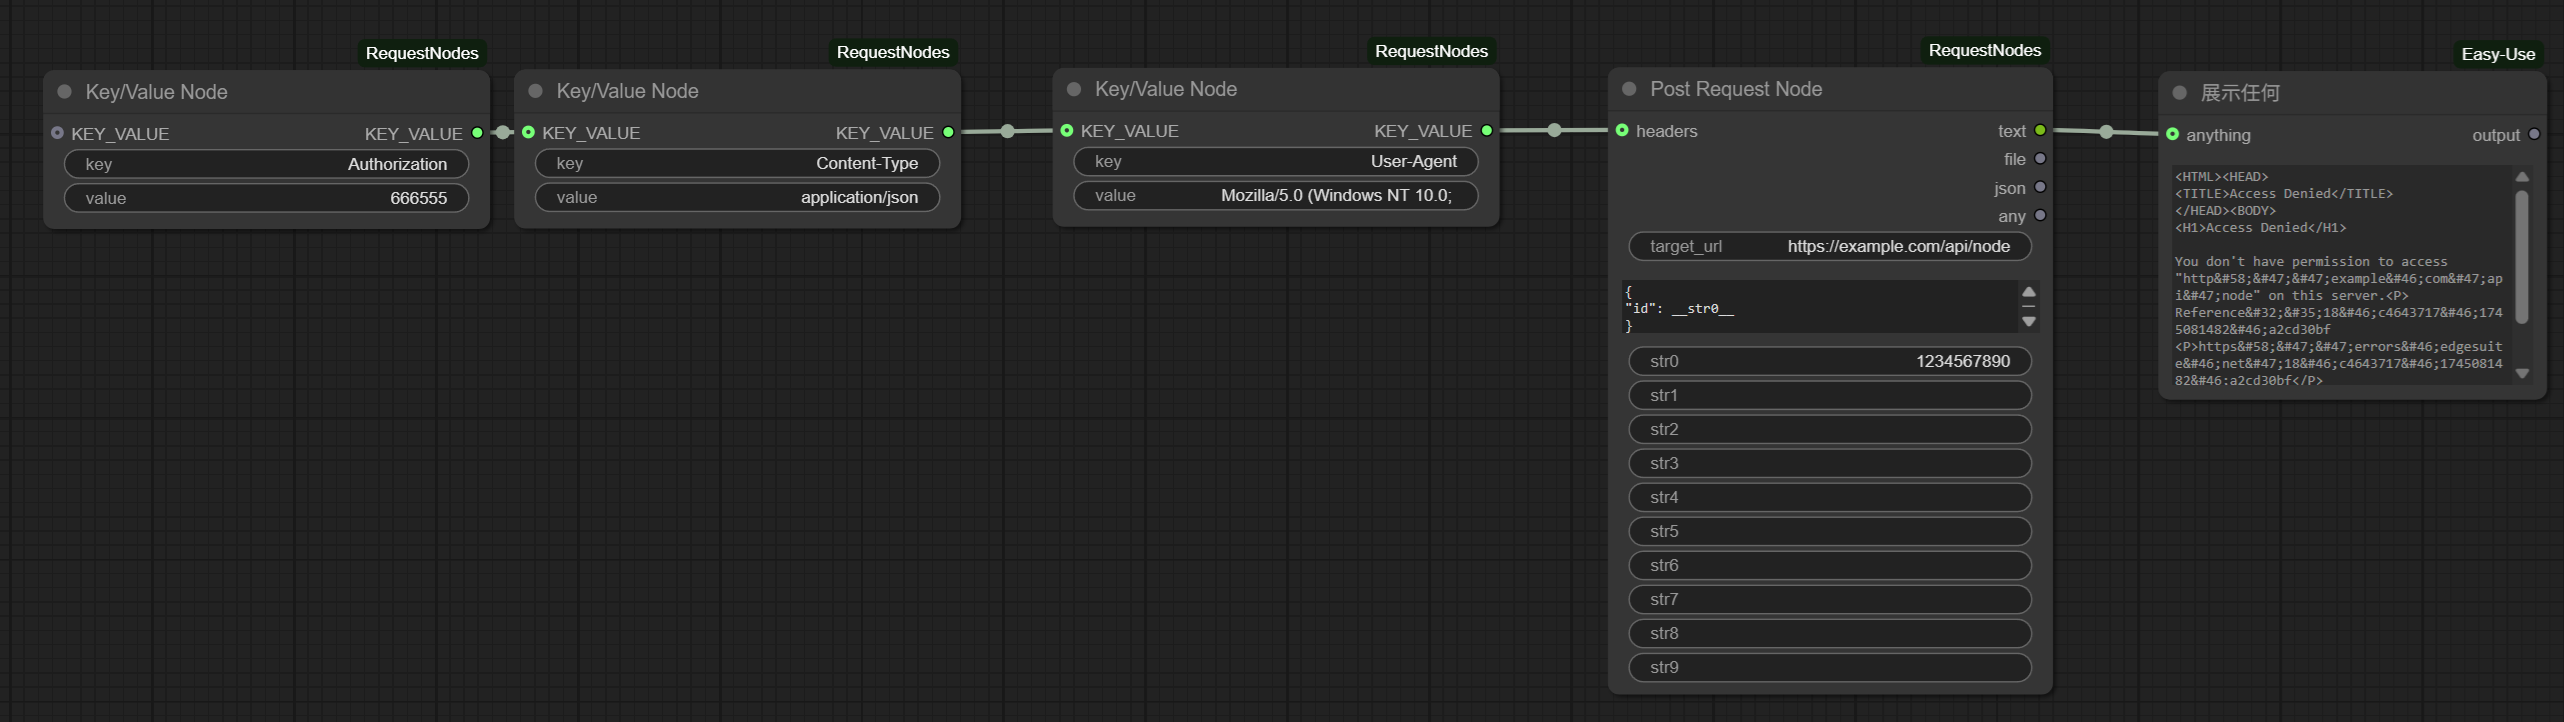
Task: Edit the value field containing application/json
Action: (737, 197)
